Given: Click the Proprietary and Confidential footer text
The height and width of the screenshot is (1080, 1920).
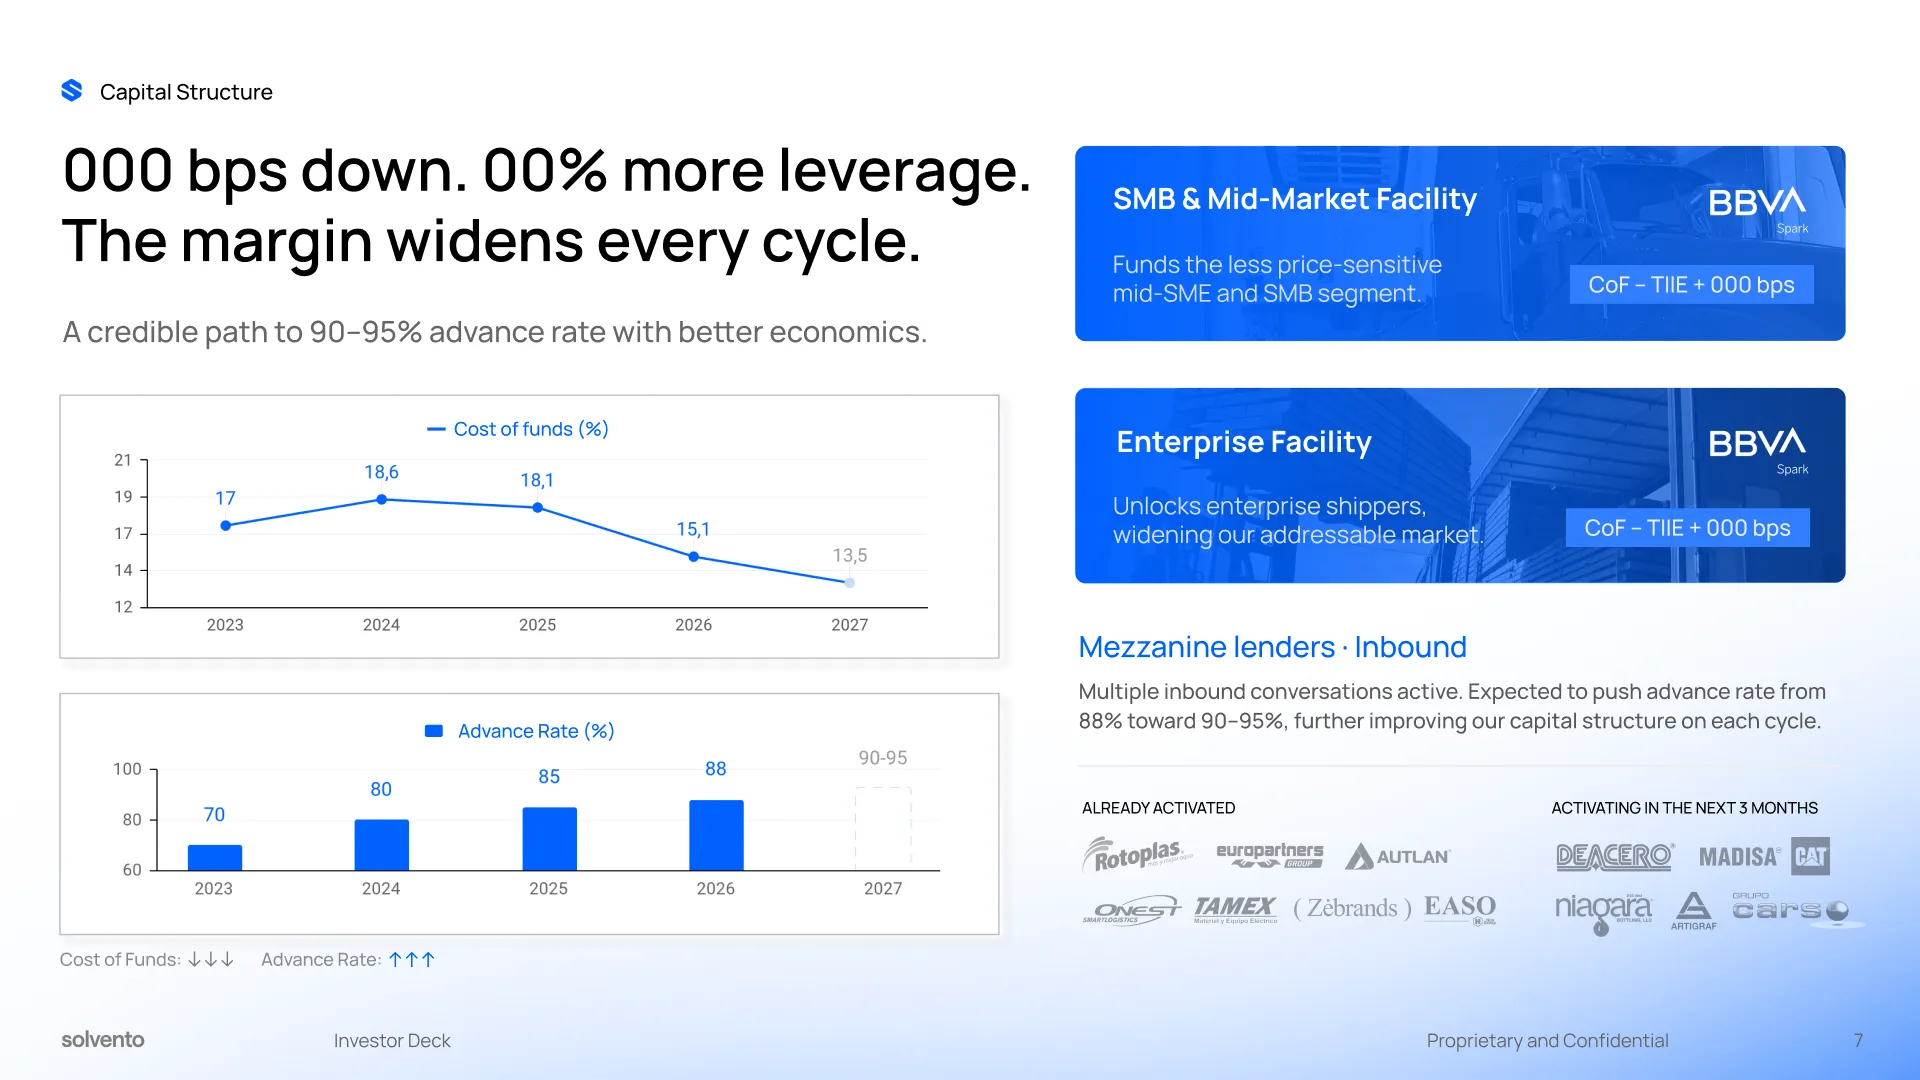Looking at the screenshot, I should pos(1547,1041).
